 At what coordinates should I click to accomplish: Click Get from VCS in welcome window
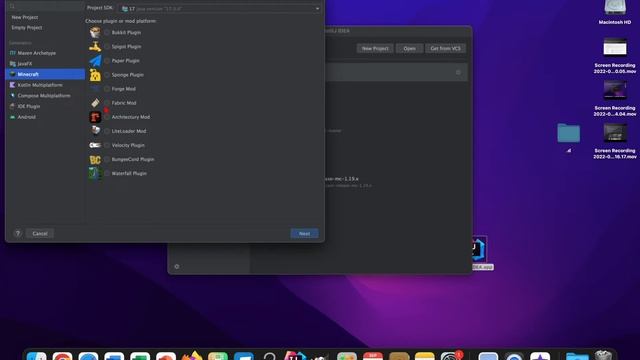(445, 49)
